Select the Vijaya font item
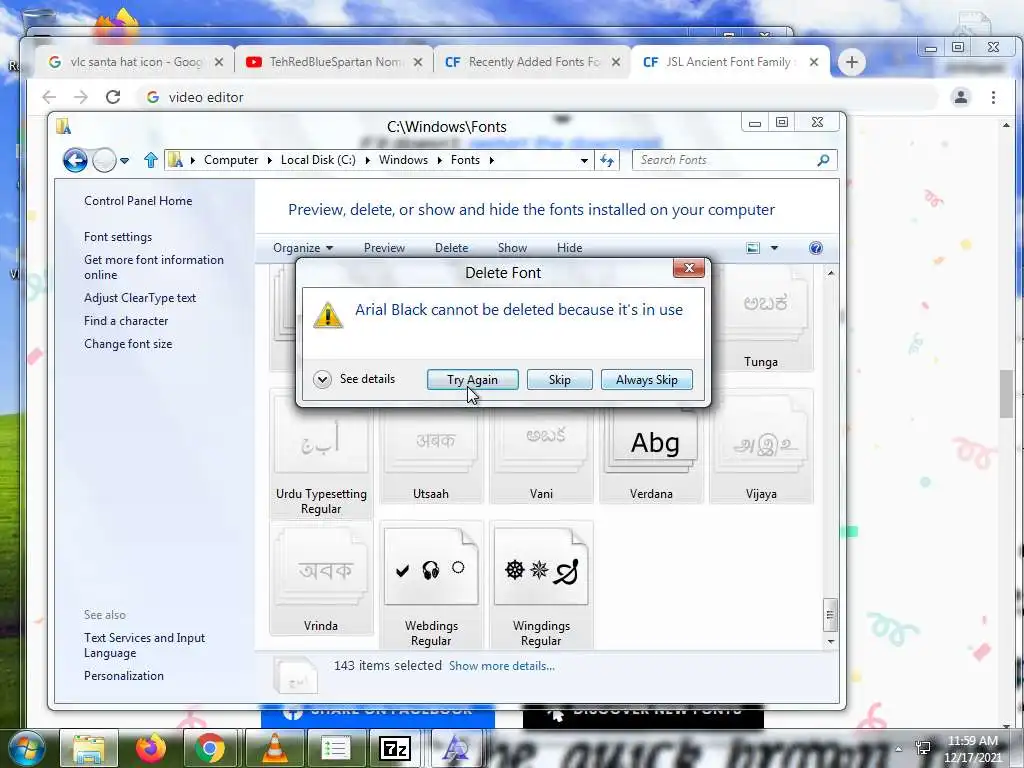Screen dimensions: 1024x768 point(761,447)
